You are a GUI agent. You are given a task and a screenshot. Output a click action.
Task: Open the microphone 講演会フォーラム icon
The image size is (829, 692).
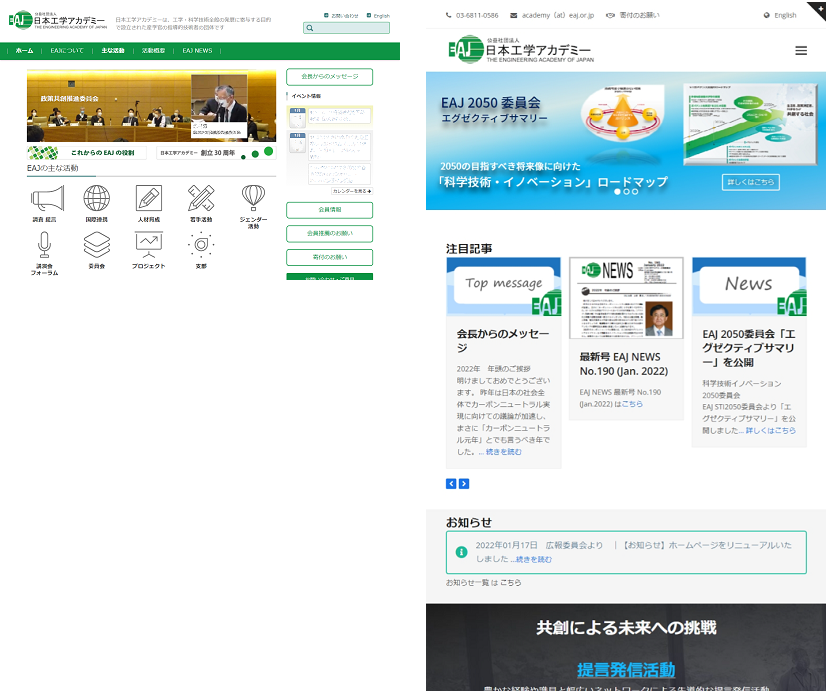[44, 245]
